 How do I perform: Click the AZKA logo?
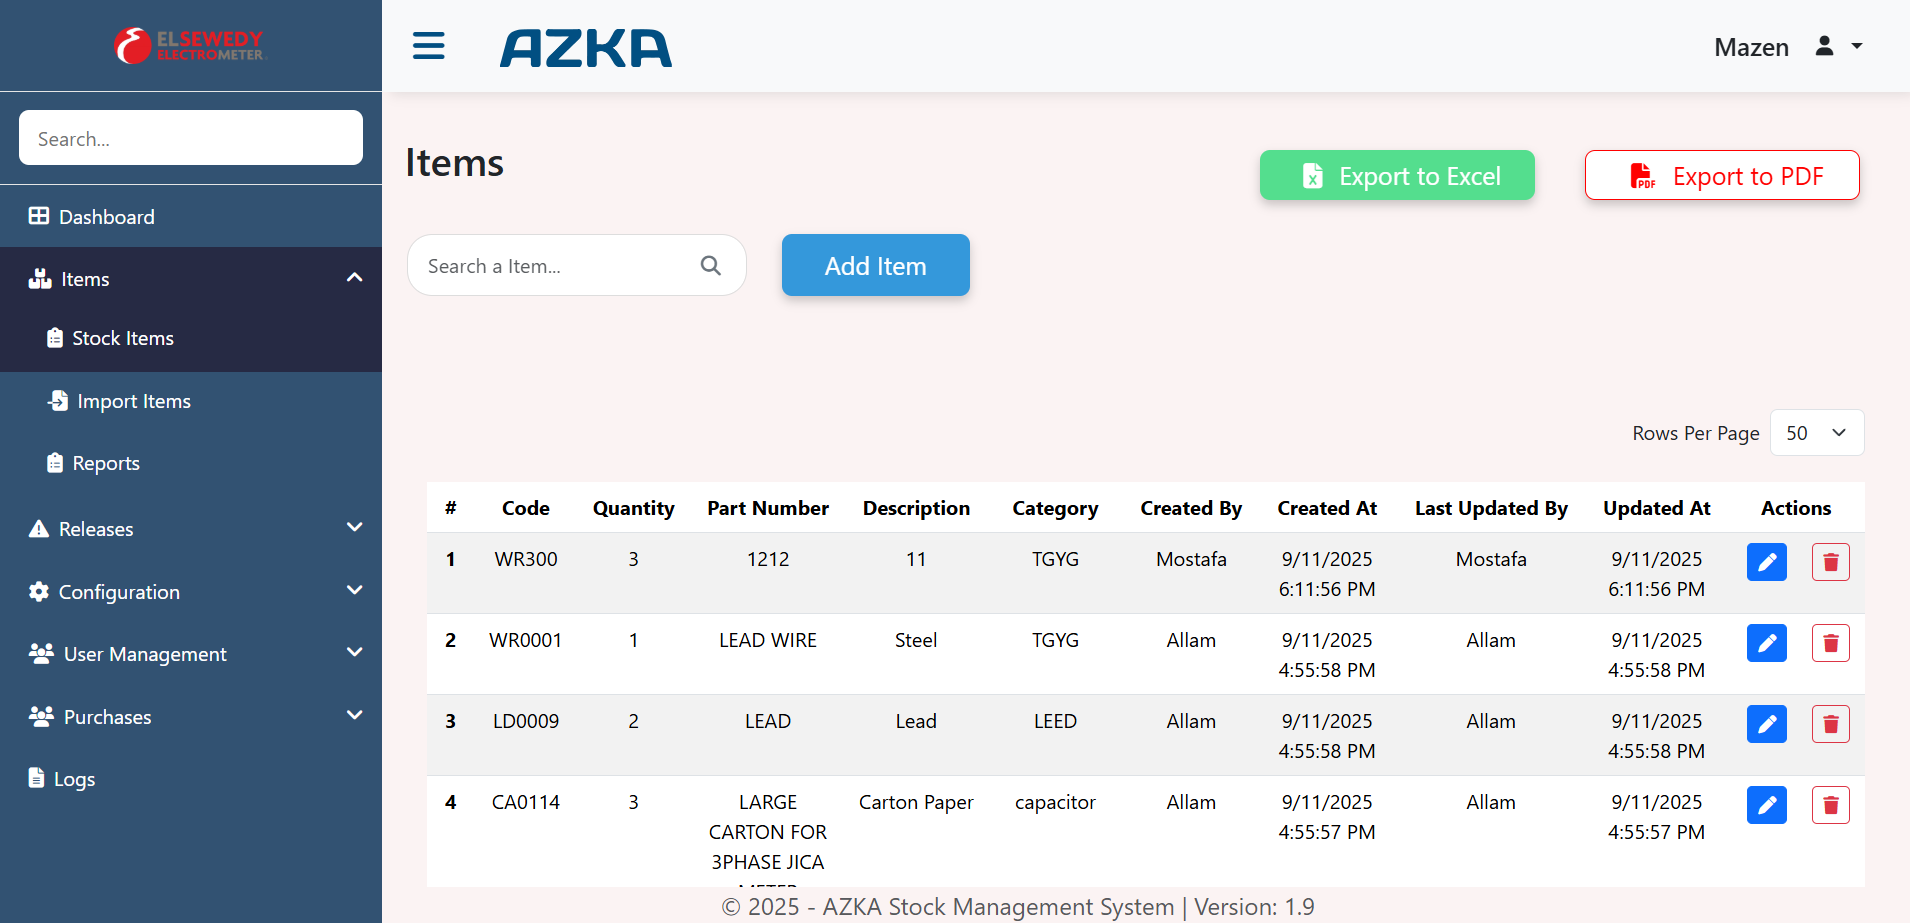pos(586,48)
